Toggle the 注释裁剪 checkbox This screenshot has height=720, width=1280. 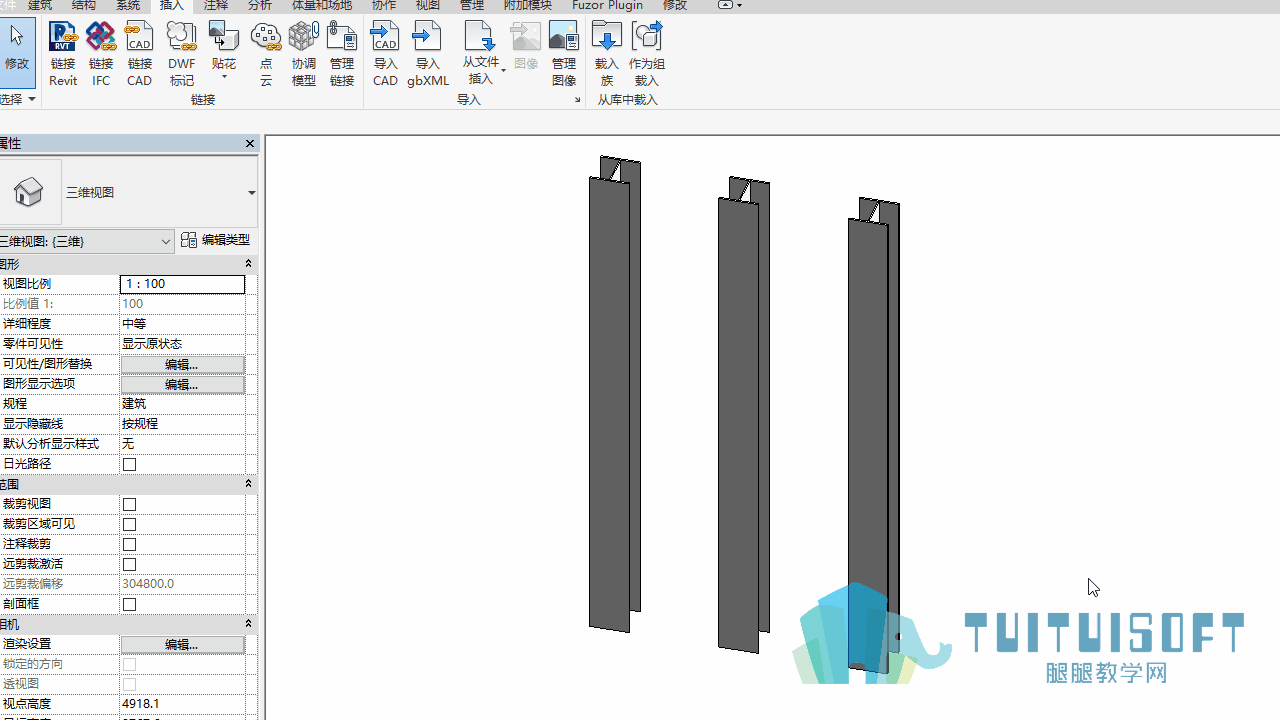(x=129, y=544)
